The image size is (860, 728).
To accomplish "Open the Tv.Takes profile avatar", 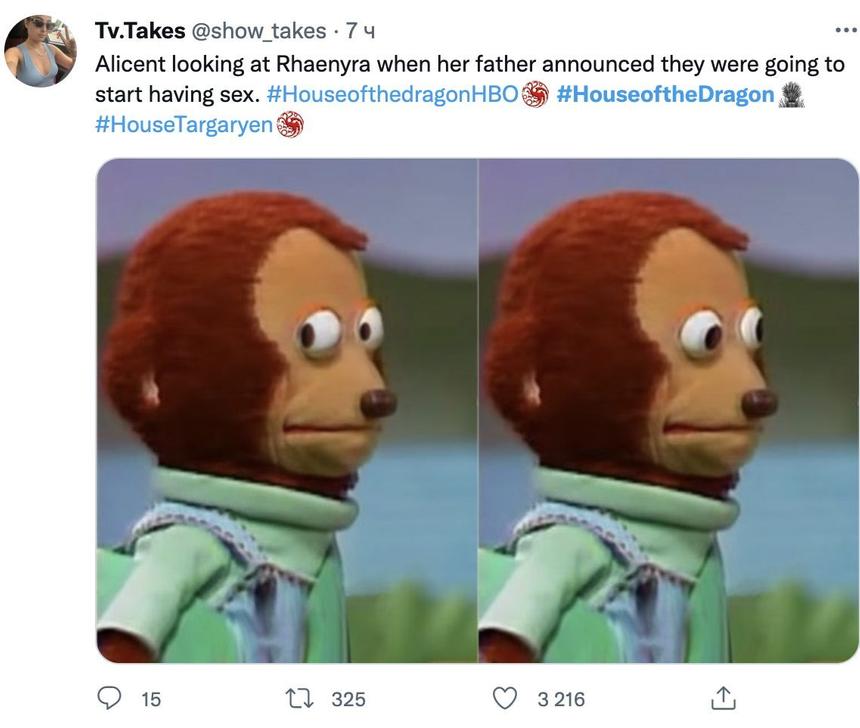I will [40, 50].
